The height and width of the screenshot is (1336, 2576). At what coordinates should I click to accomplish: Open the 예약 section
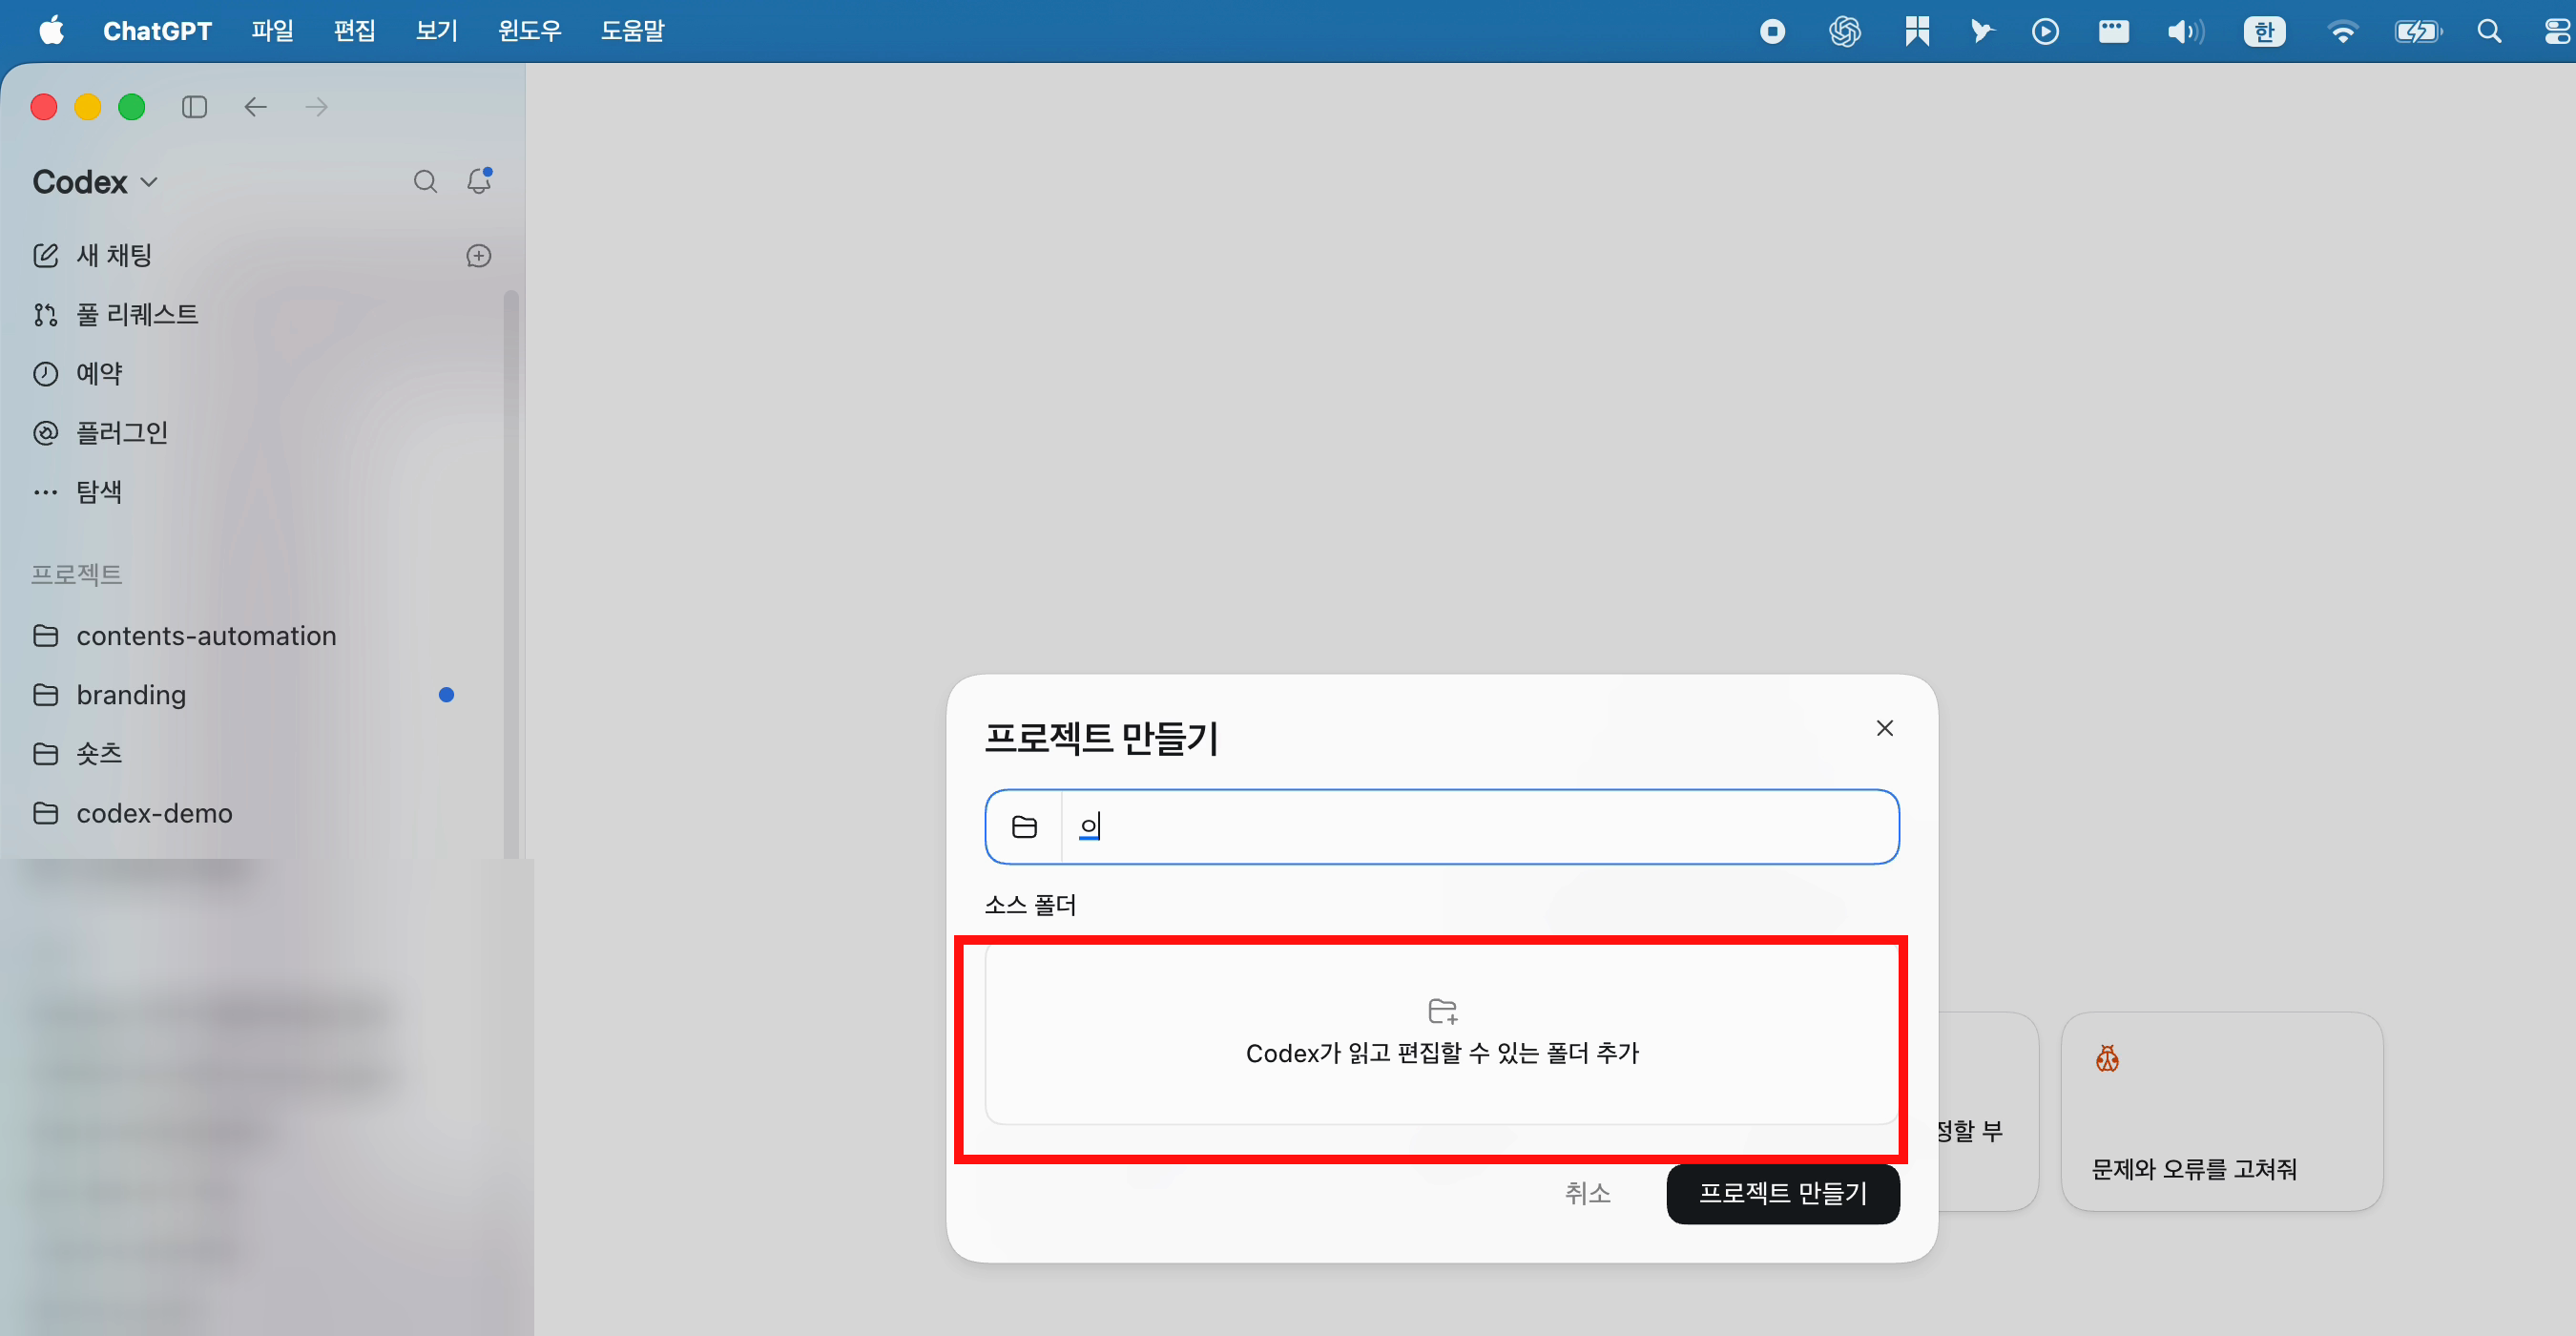click(78, 373)
